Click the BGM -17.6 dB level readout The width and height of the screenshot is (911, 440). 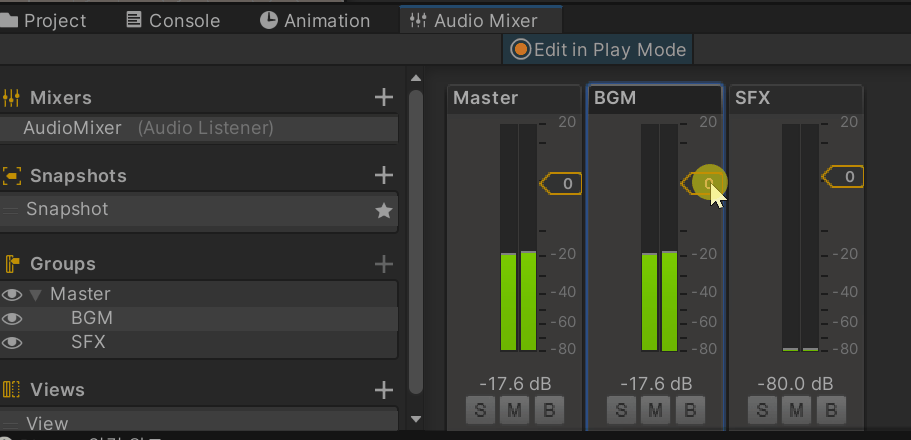pyautogui.click(x=657, y=384)
